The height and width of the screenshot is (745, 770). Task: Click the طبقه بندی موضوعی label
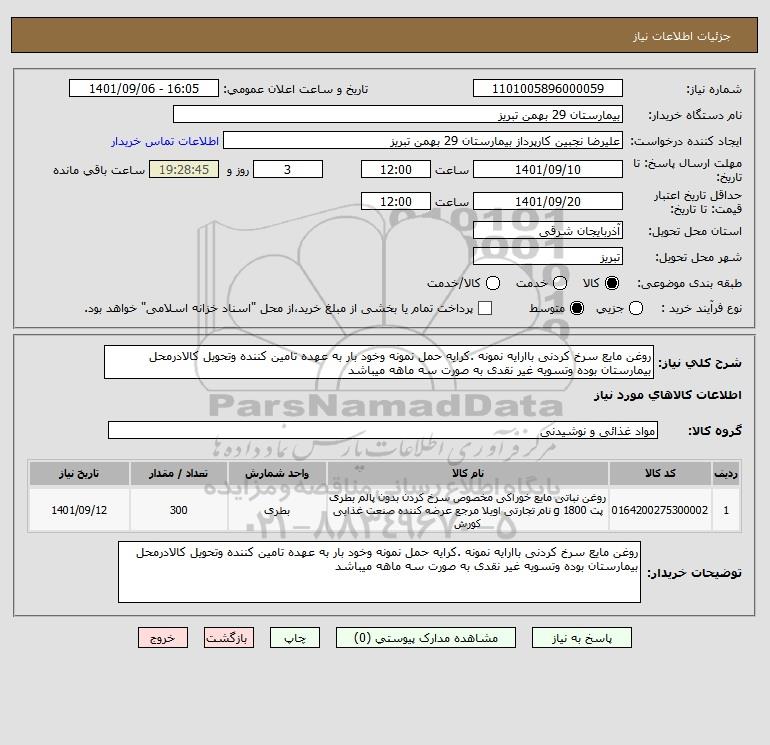click(689, 283)
